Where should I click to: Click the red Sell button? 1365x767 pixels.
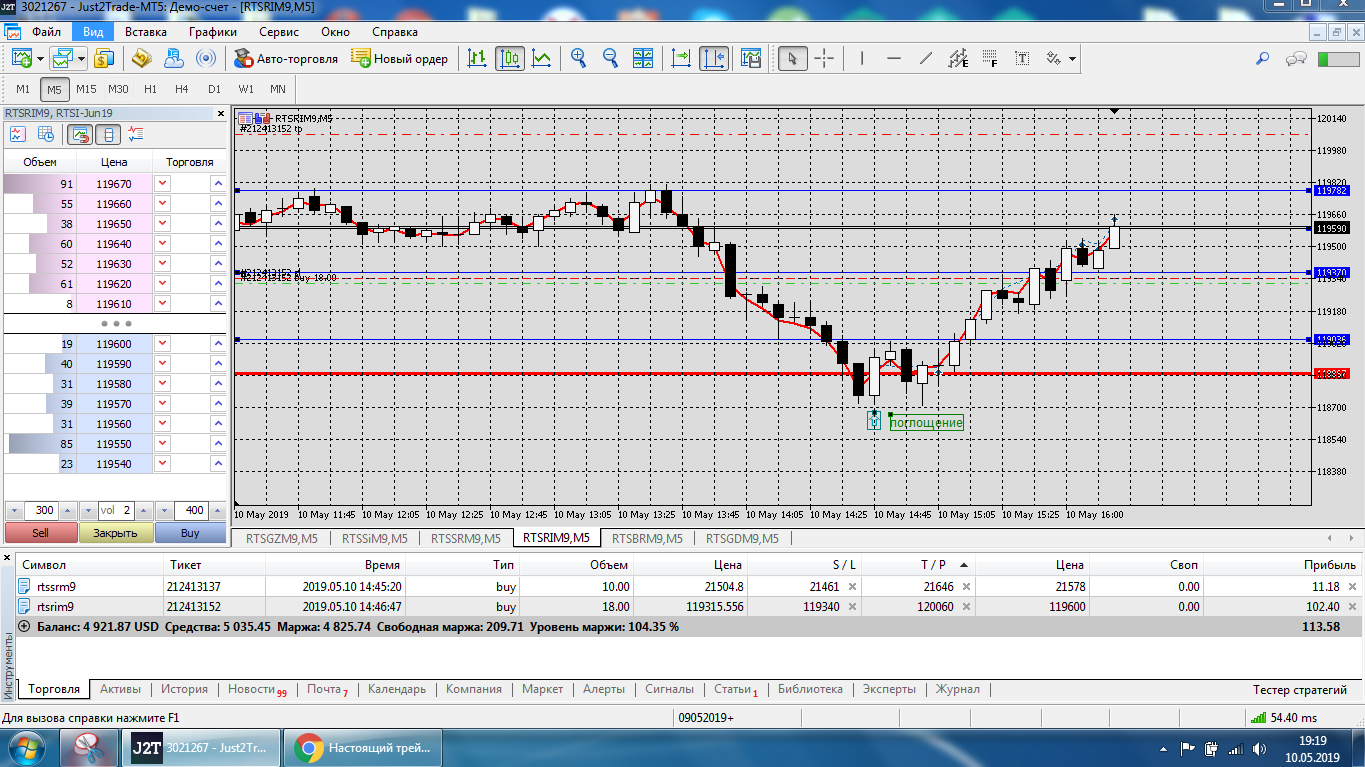click(41, 533)
